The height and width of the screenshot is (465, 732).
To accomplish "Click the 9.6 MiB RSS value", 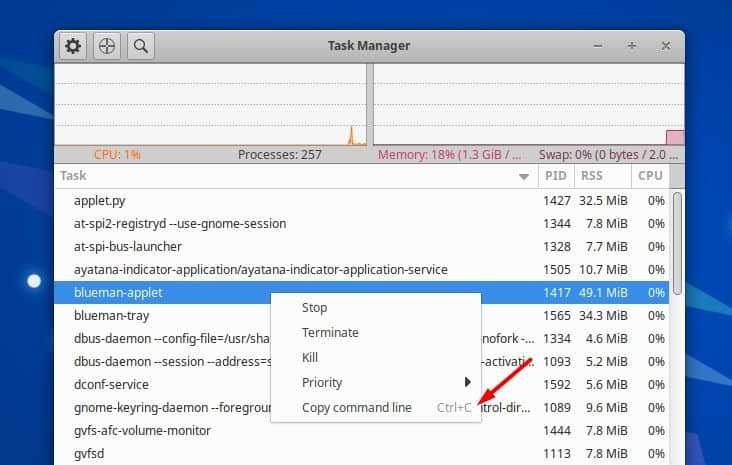I will (x=606, y=408).
